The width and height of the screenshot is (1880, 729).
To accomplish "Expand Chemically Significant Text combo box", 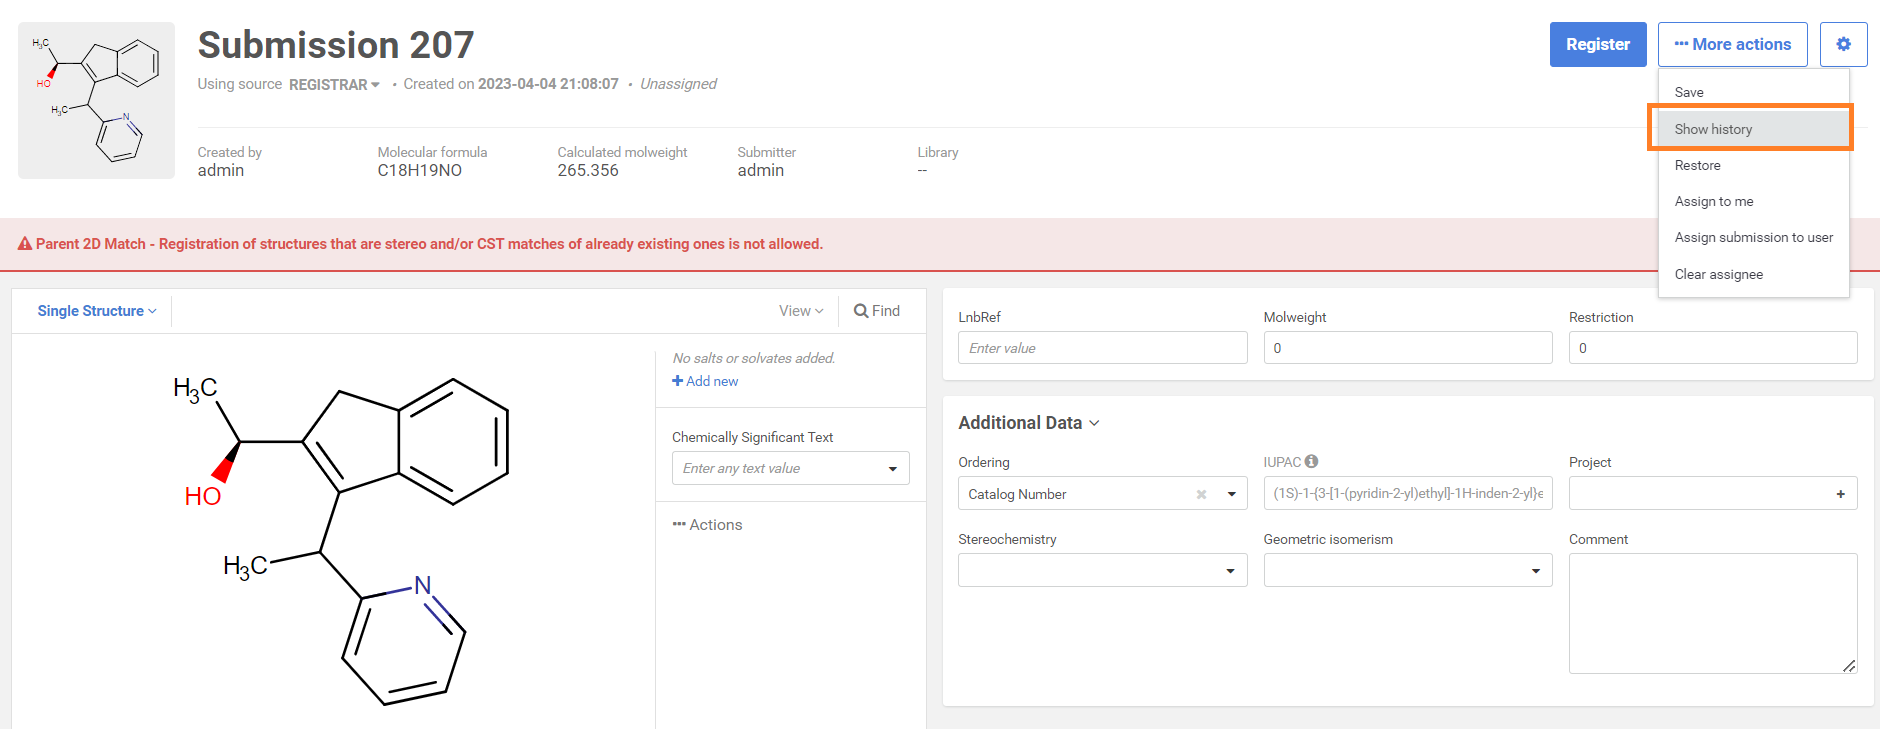I will (x=892, y=468).
